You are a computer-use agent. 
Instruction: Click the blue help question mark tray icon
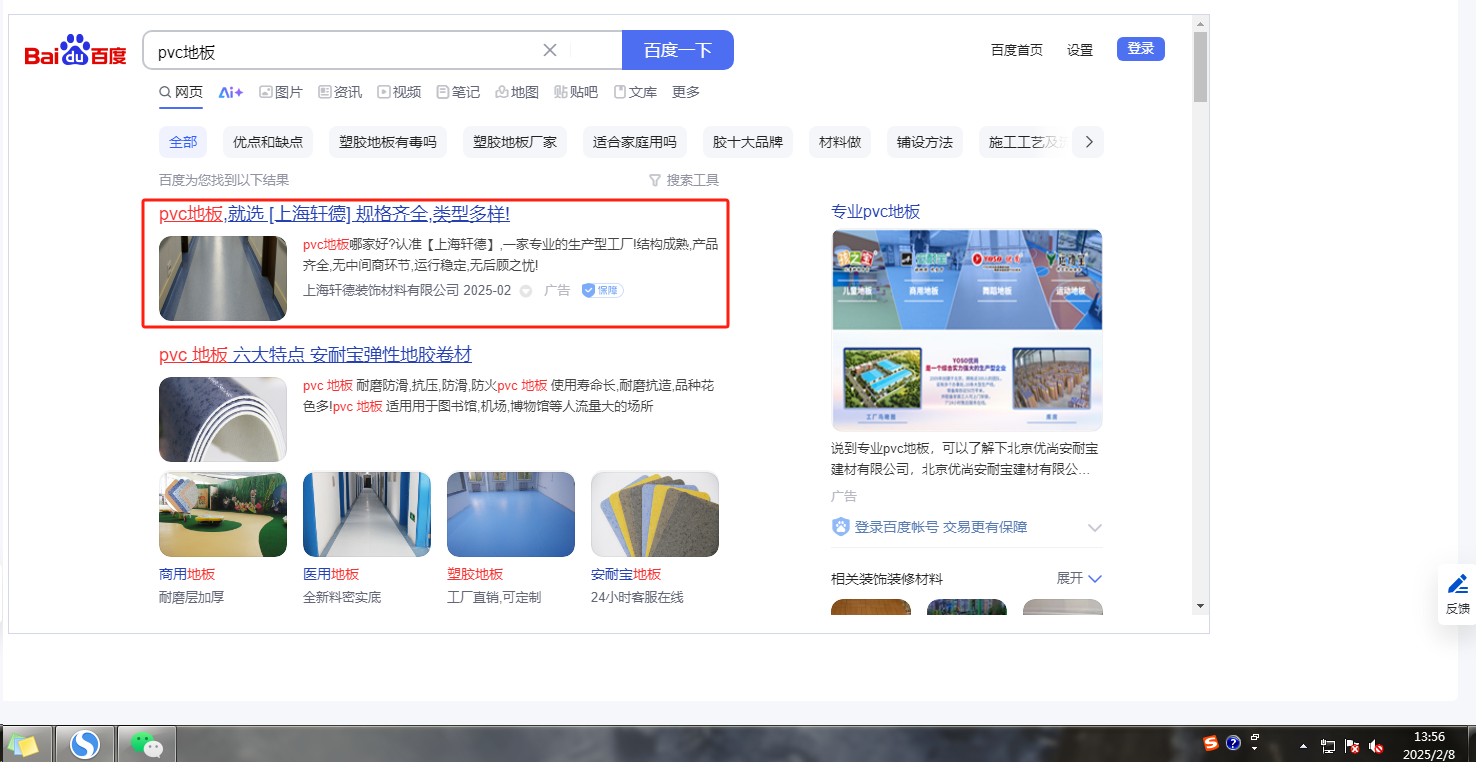pos(1234,743)
